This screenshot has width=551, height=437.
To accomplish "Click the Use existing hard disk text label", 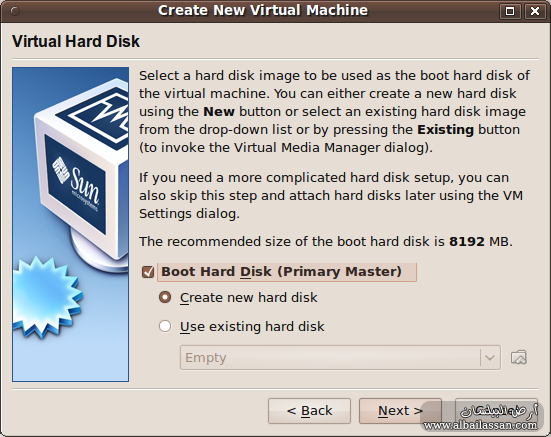I will pyautogui.click(x=252, y=326).
